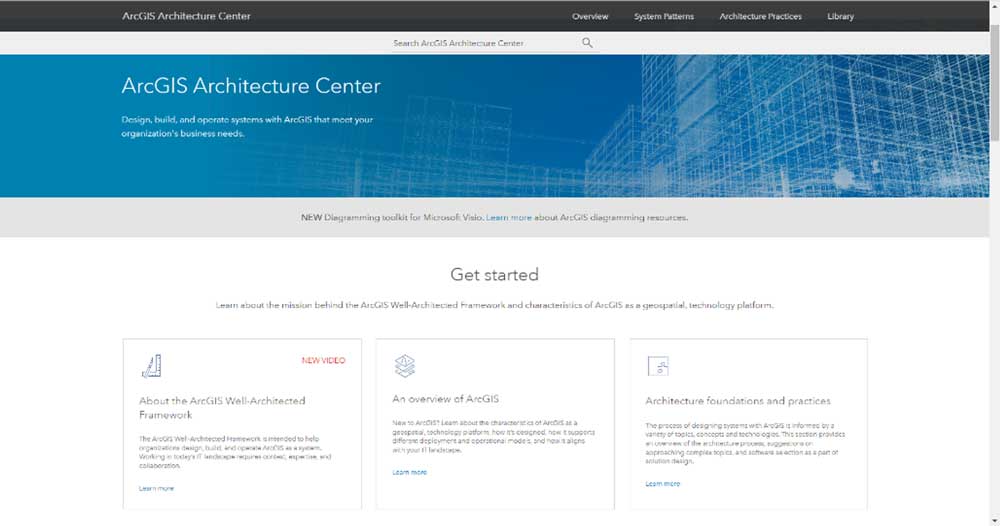Click Learn more under An overview of ArcGIS
Image resolution: width=1000 pixels, height=526 pixels.
[409, 472]
